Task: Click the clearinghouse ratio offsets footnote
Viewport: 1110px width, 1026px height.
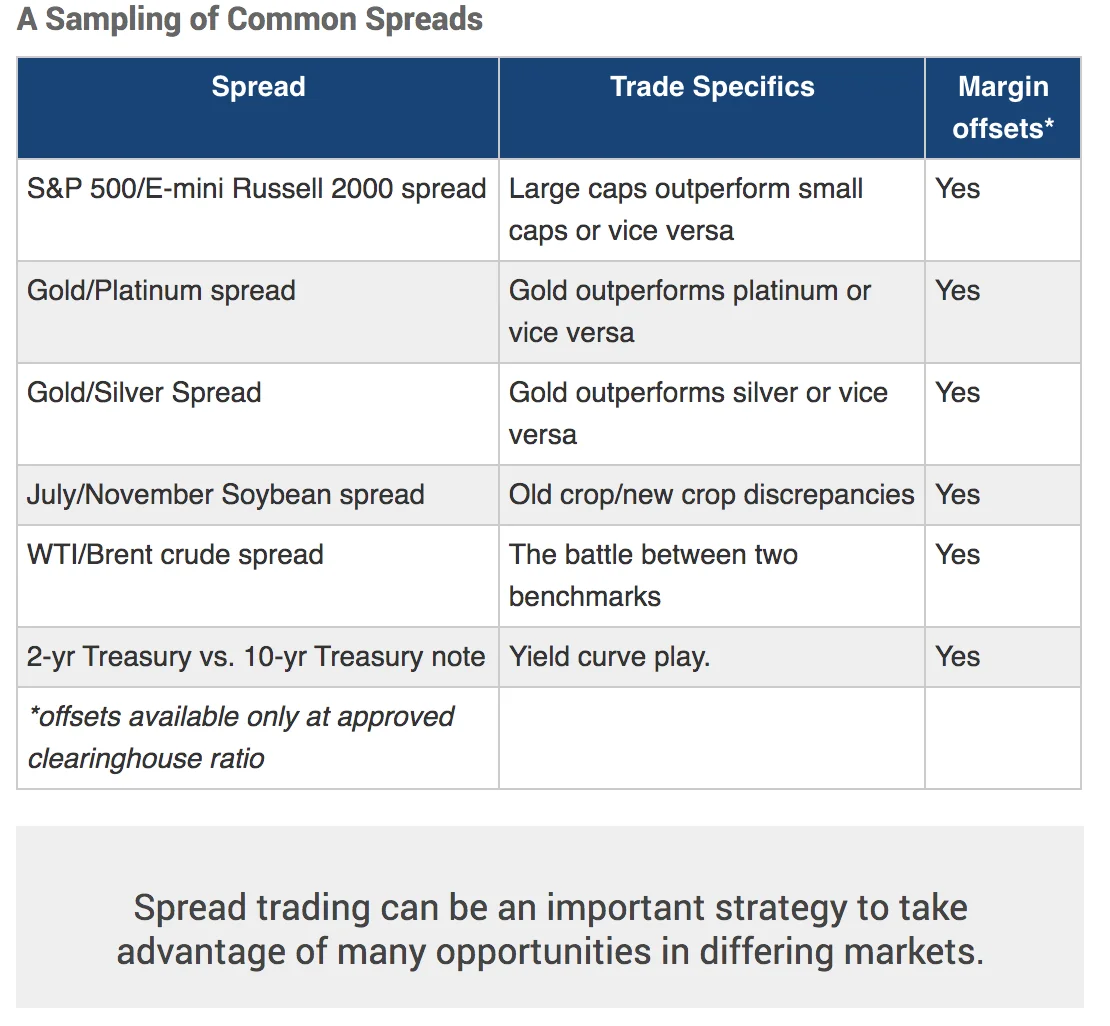Action: pos(241,738)
